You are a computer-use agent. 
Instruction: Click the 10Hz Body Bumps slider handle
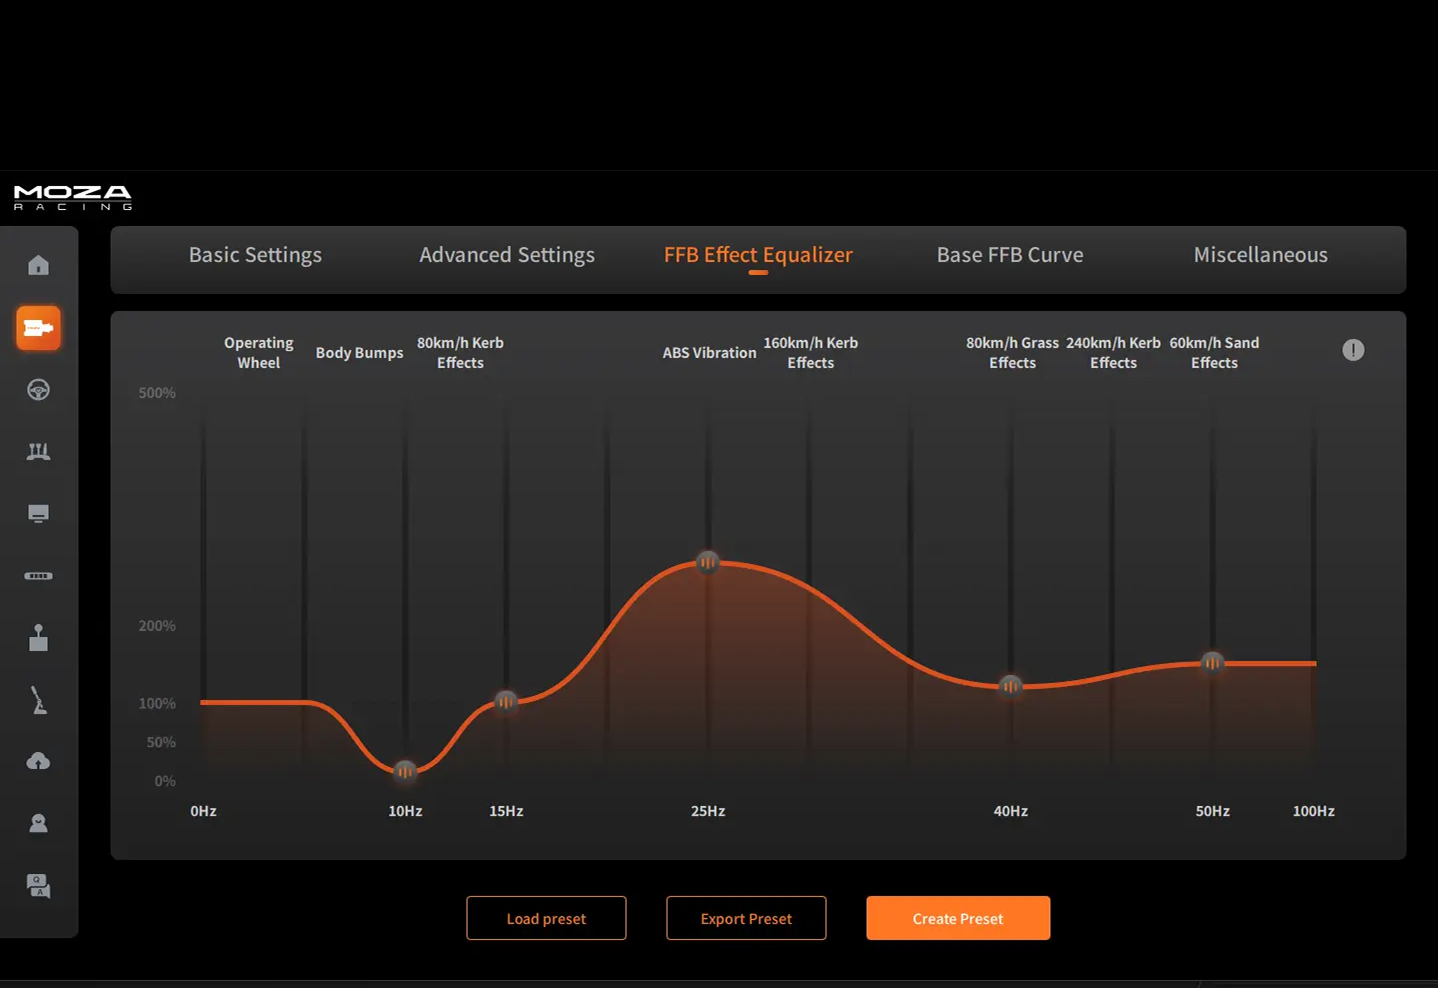pos(405,771)
